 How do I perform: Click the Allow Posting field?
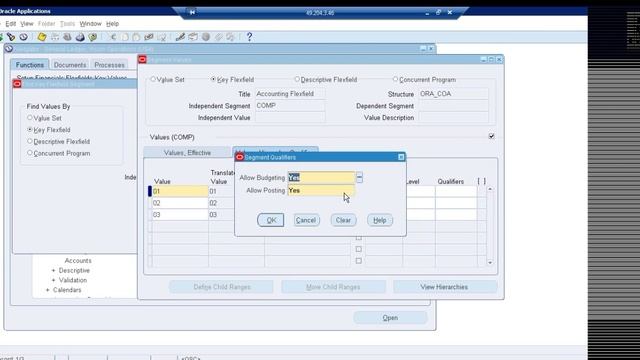[321, 190]
